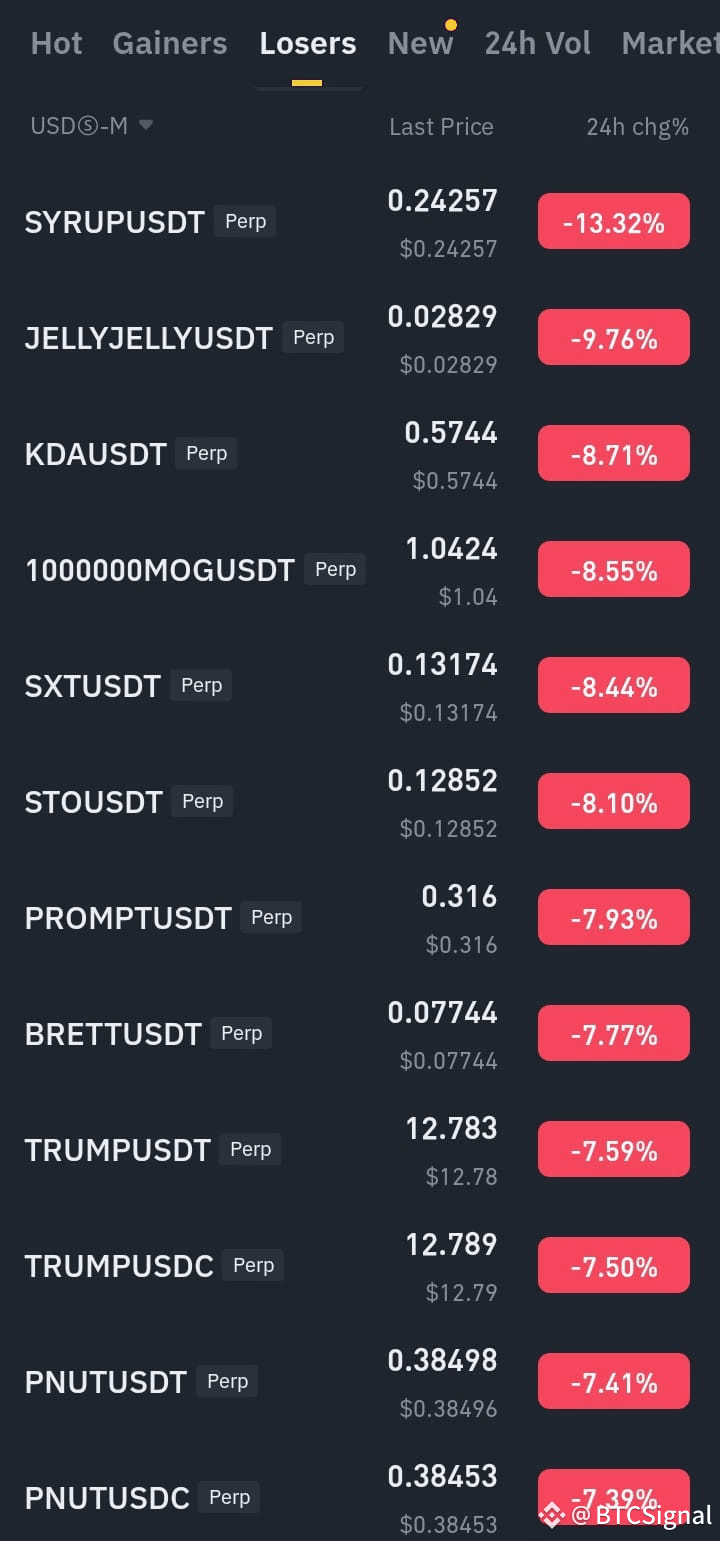Sort by the 24h chg% column header
This screenshot has height=1541, width=720.
pyautogui.click(x=637, y=127)
